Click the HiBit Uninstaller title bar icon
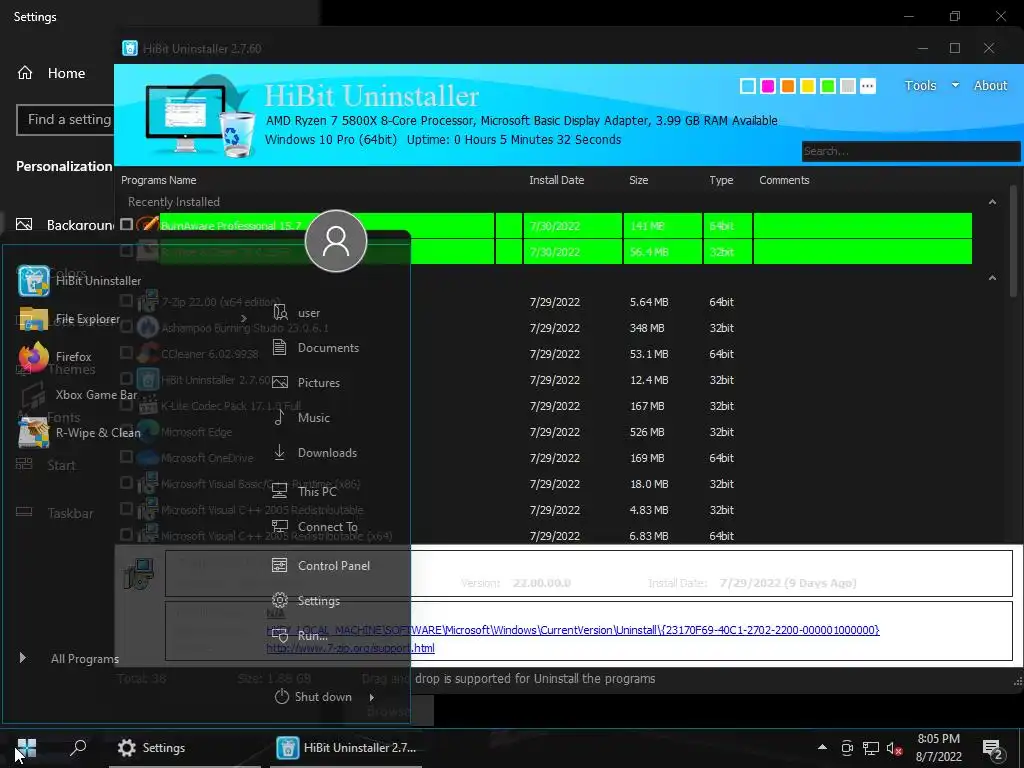 pos(130,48)
